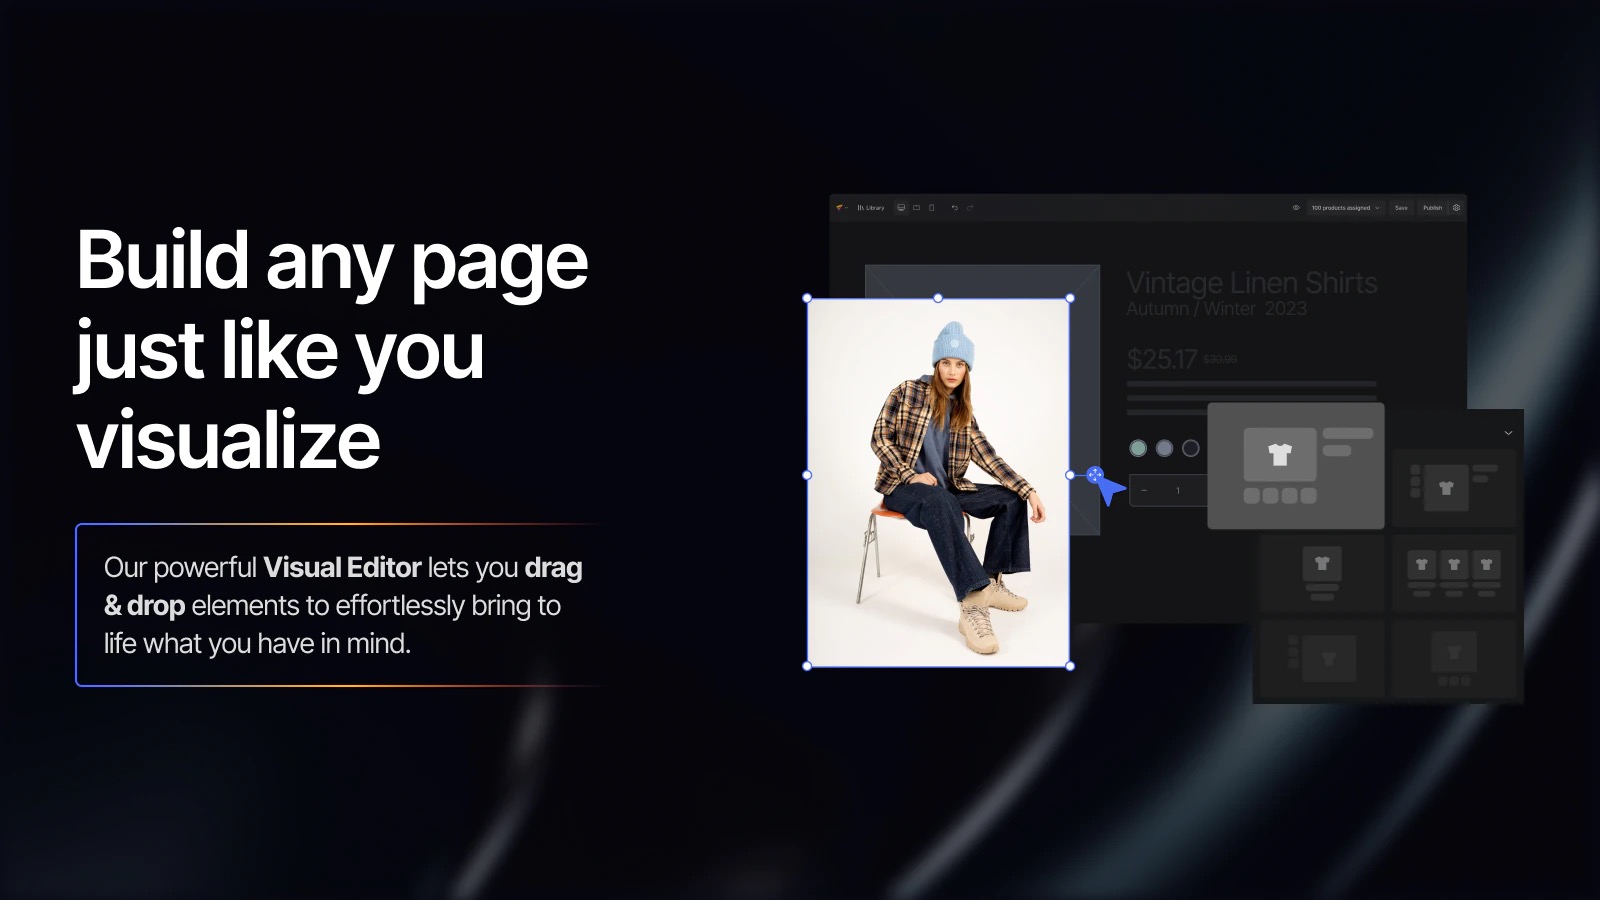This screenshot has width=1600, height=900.
Task: Select the 'Vintage Linen Shirts' product title
Action: [x=1252, y=283]
